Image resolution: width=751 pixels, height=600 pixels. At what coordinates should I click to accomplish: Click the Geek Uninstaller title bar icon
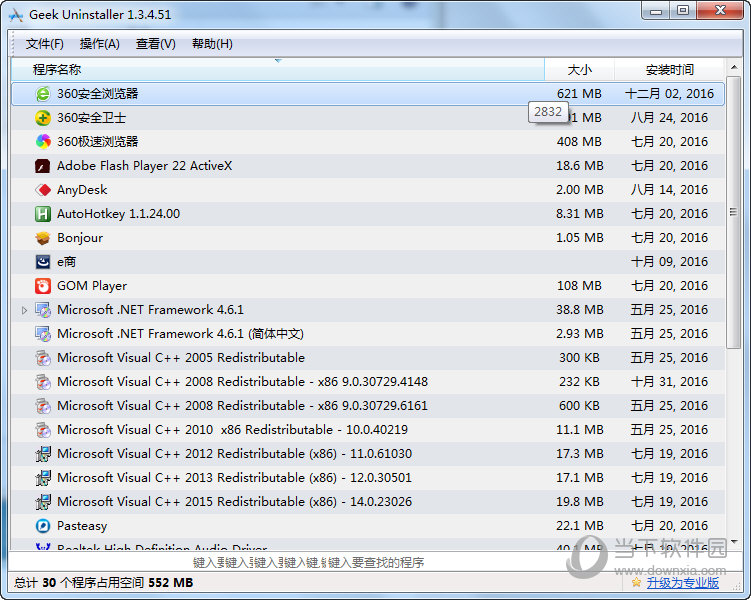[x=15, y=15]
